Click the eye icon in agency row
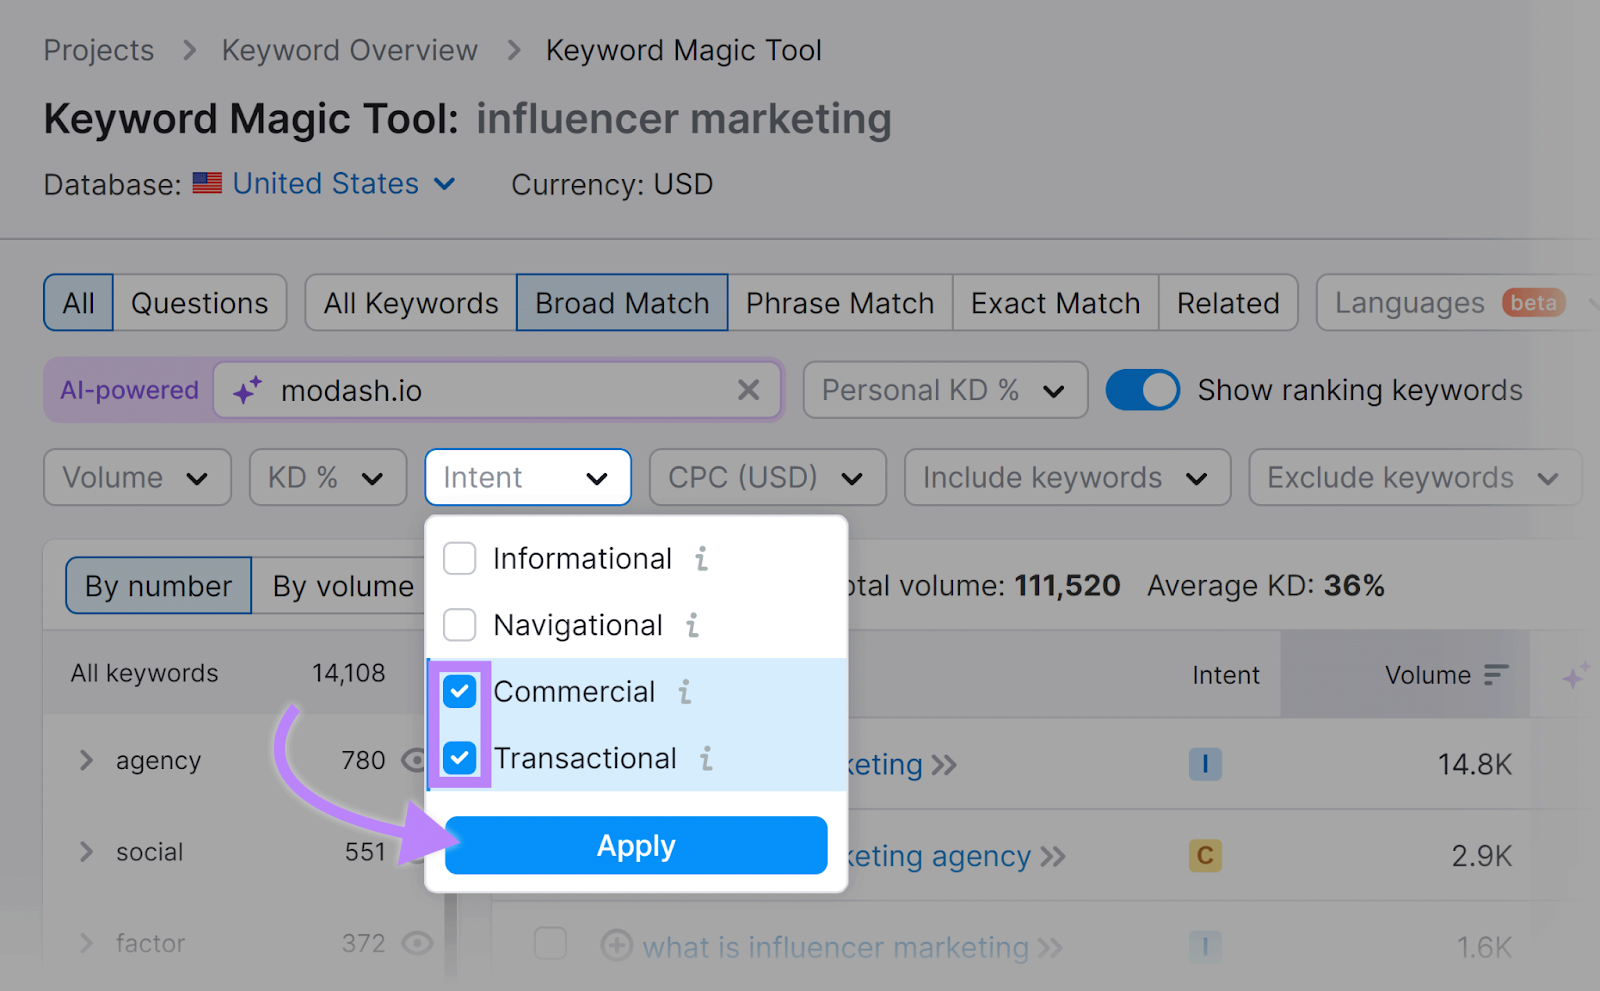Screen dimensions: 1600x991 413,761
